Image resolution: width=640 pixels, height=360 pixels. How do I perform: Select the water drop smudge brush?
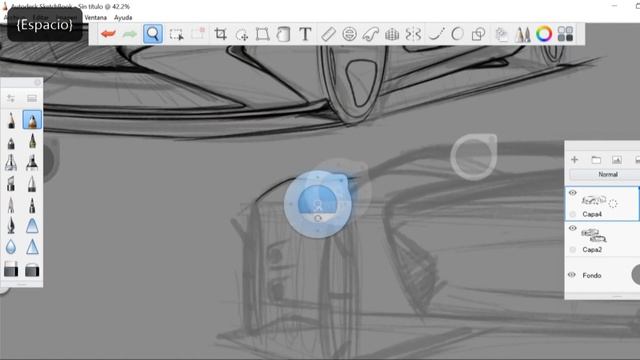[11, 247]
